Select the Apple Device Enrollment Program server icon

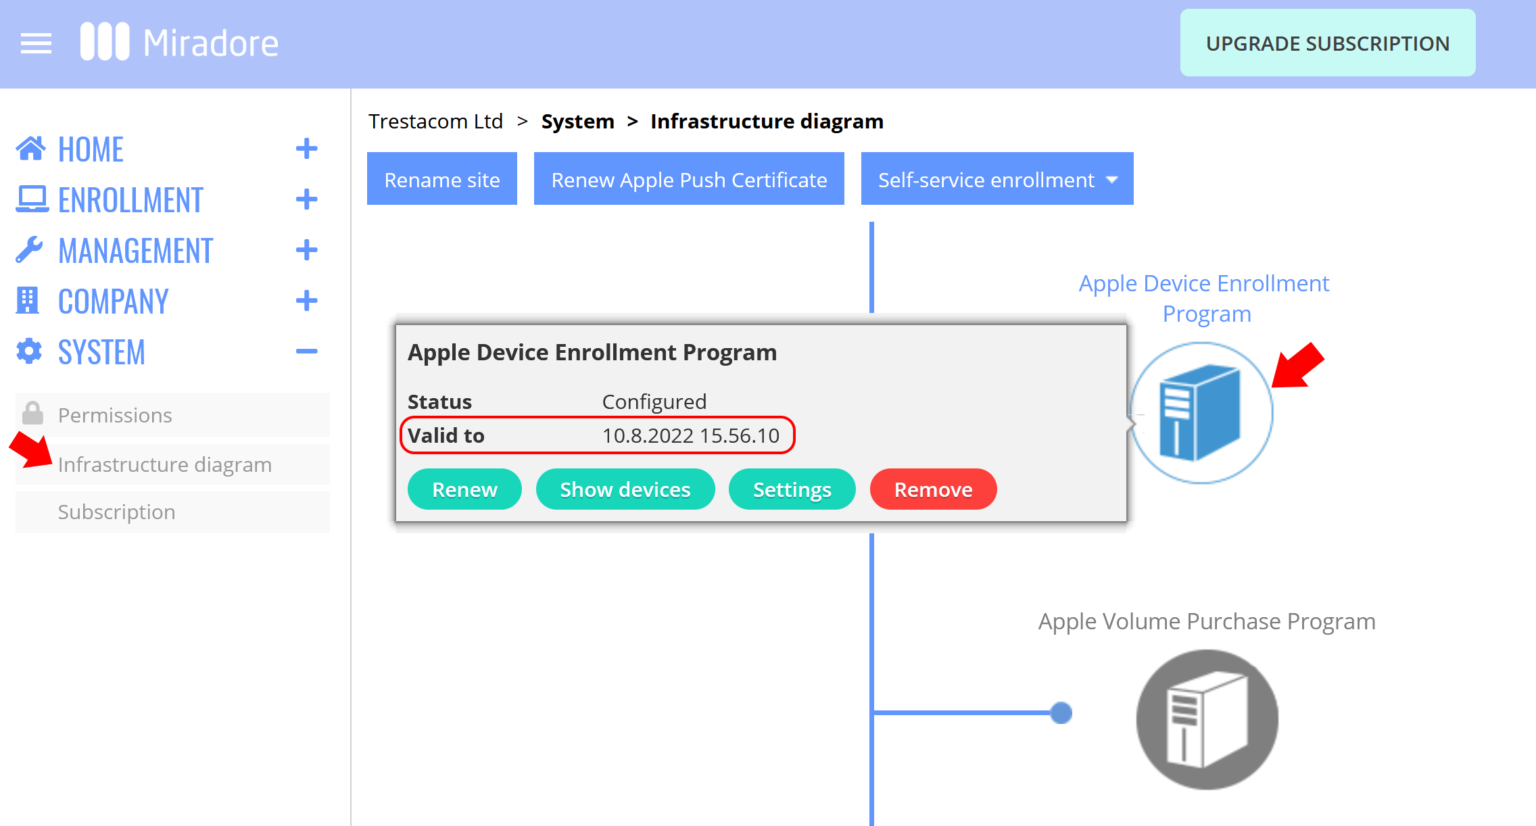click(1201, 412)
